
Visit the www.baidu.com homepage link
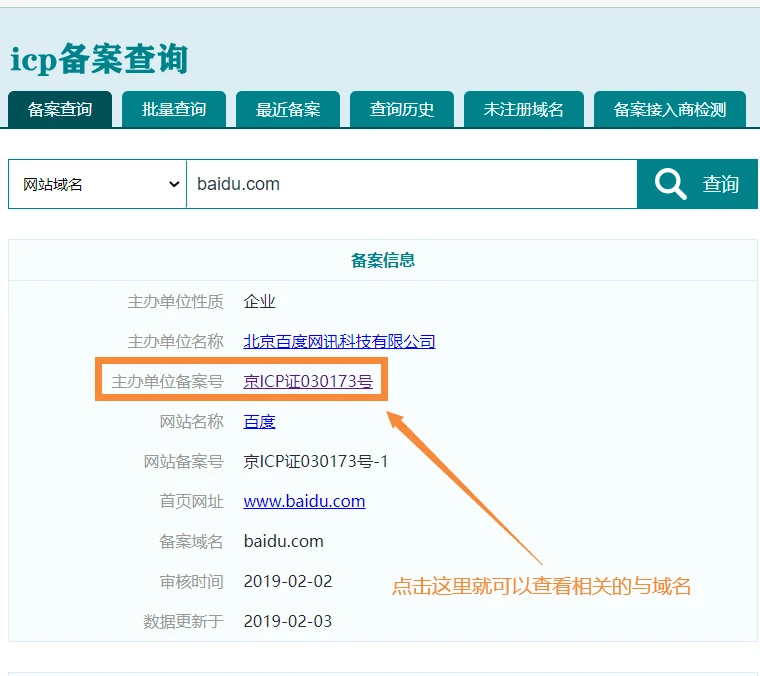[x=304, y=501]
